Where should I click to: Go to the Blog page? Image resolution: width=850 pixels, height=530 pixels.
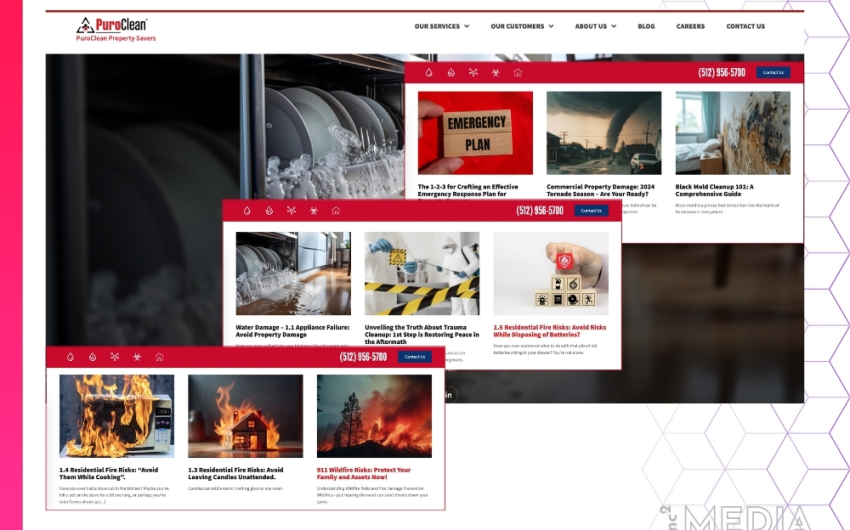pyautogui.click(x=646, y=26)
